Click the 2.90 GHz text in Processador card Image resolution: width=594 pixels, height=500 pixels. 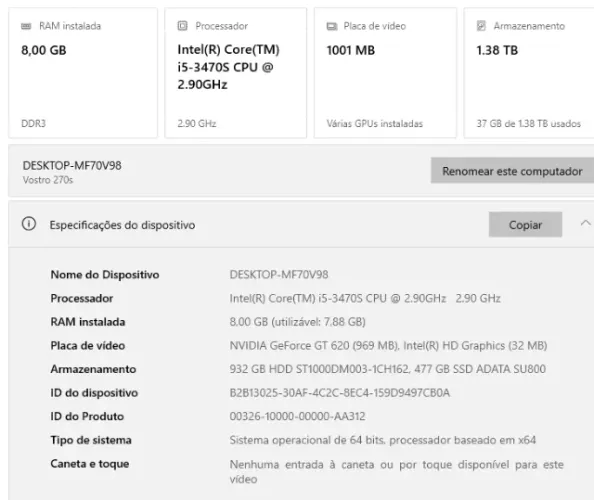coord(197,123)
